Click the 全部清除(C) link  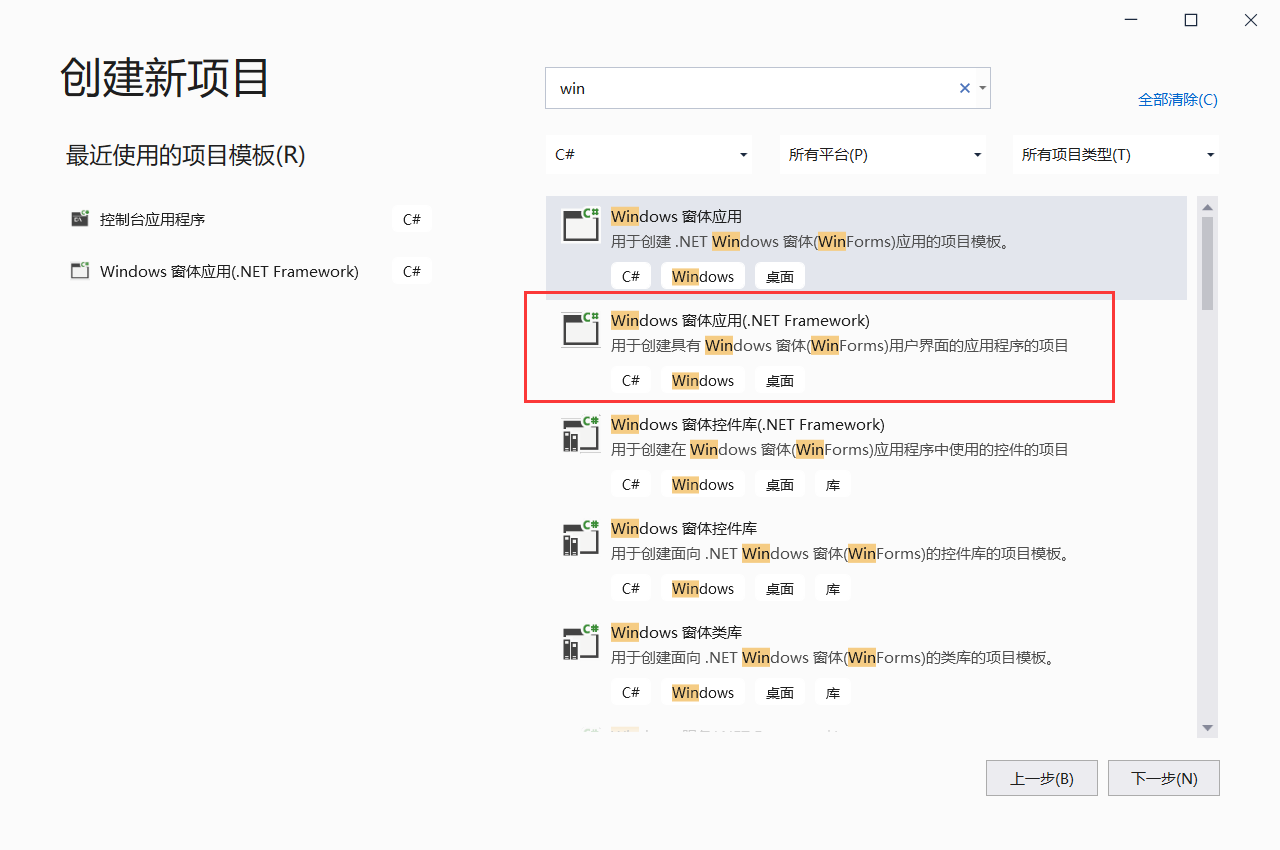click(1178, 100)
